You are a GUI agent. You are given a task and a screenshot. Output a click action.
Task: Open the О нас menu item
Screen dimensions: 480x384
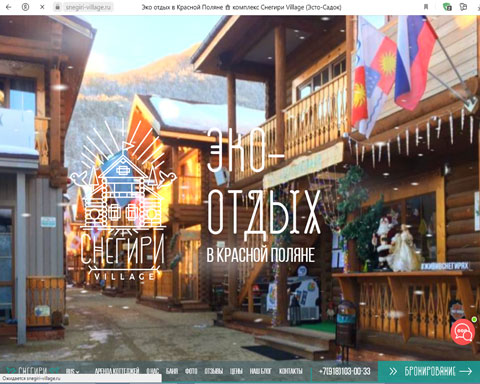152,371
